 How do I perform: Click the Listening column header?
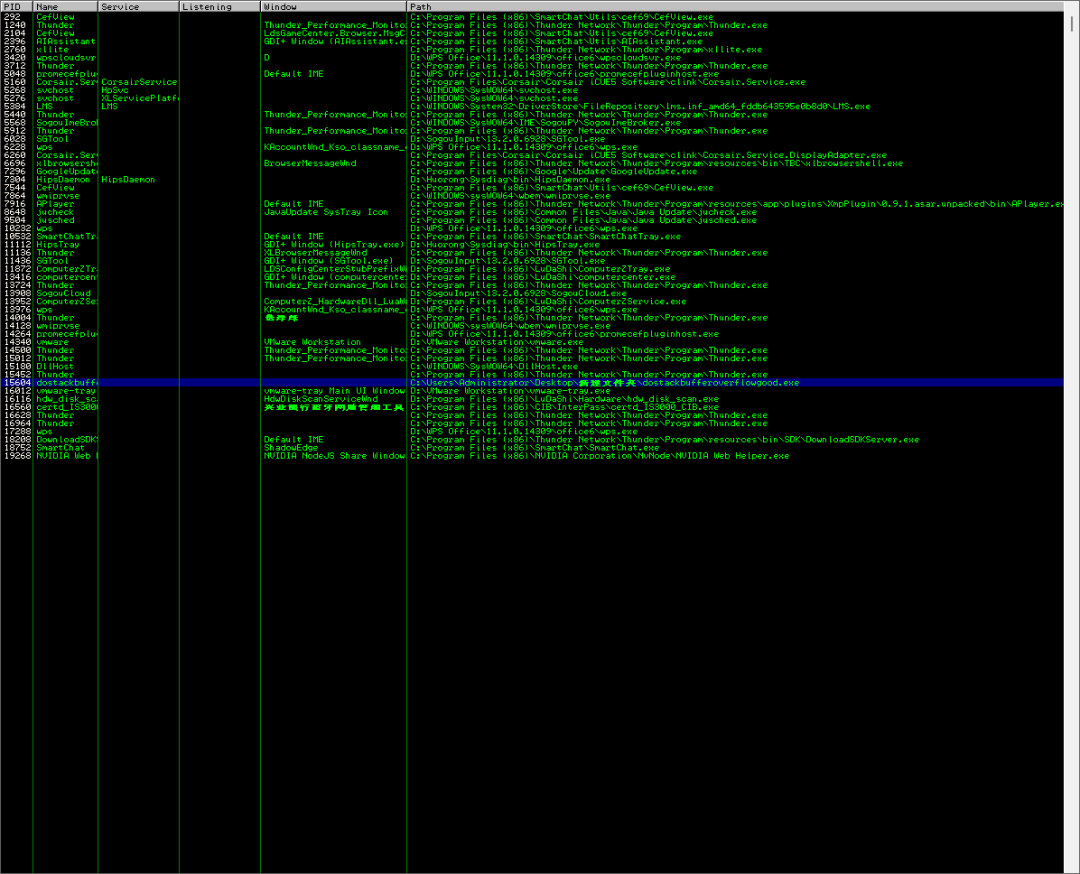tap(220, 6)
